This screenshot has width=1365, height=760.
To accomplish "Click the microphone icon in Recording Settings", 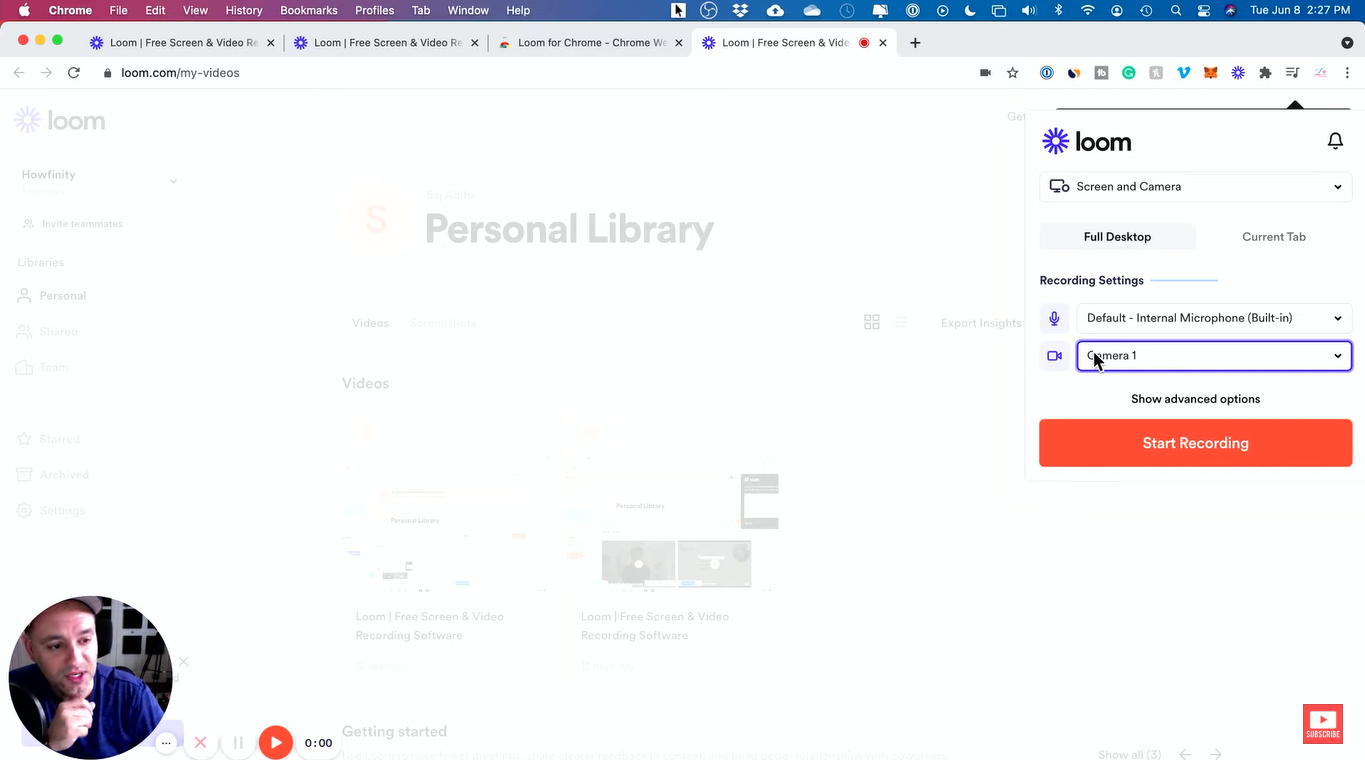I will (1054, 318).
